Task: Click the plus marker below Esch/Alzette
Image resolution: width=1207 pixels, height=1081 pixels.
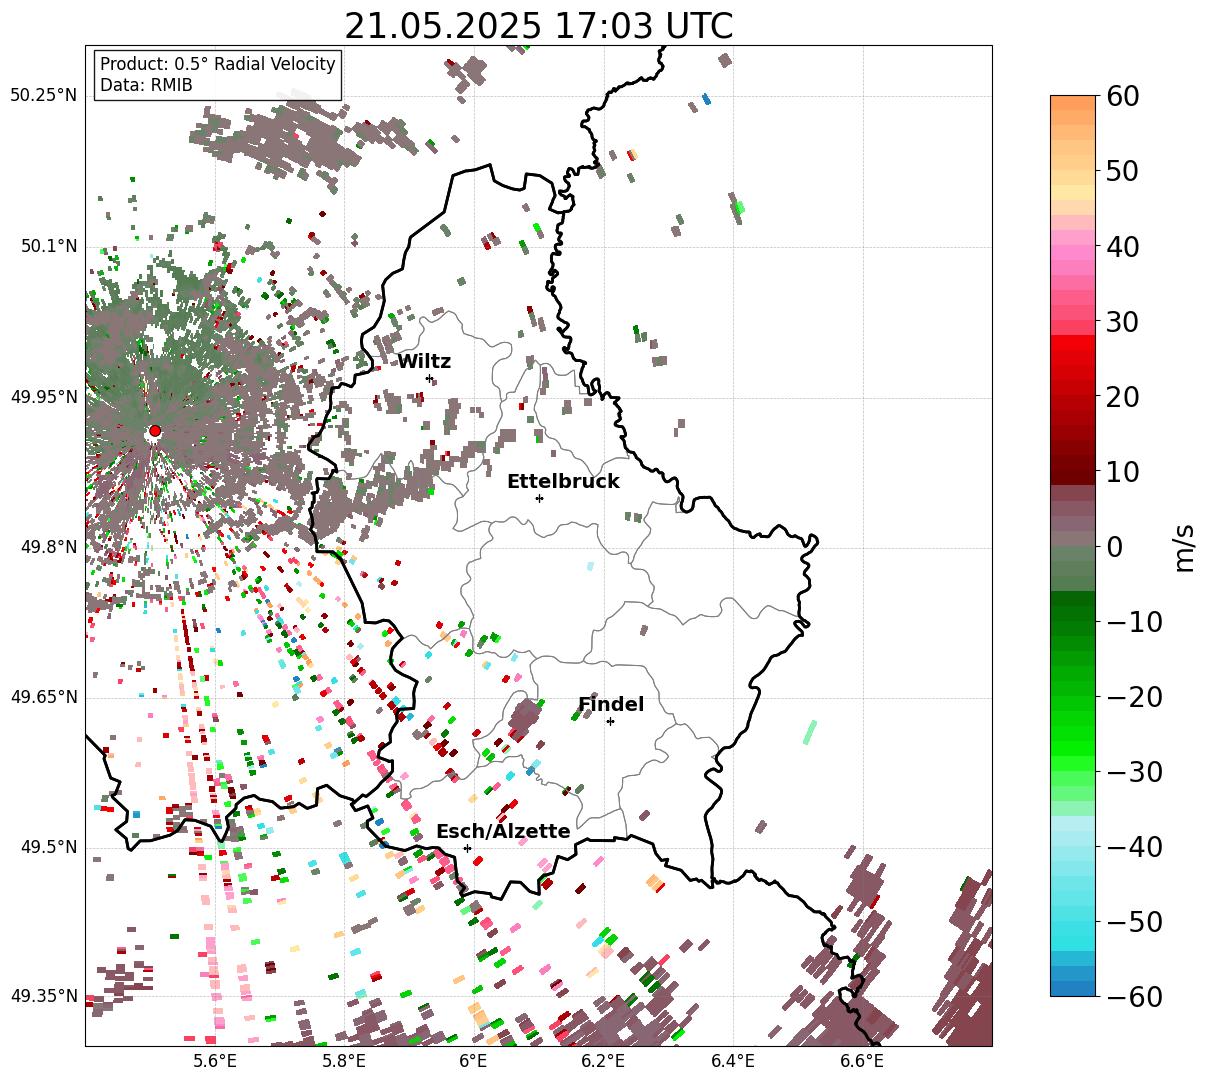Action: (x=467, y=848)
